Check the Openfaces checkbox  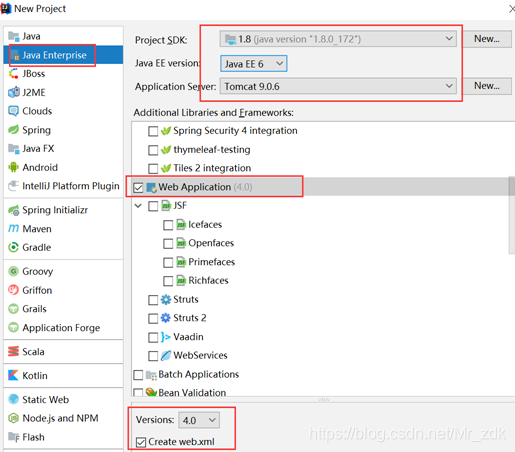(x=168, y=244)
